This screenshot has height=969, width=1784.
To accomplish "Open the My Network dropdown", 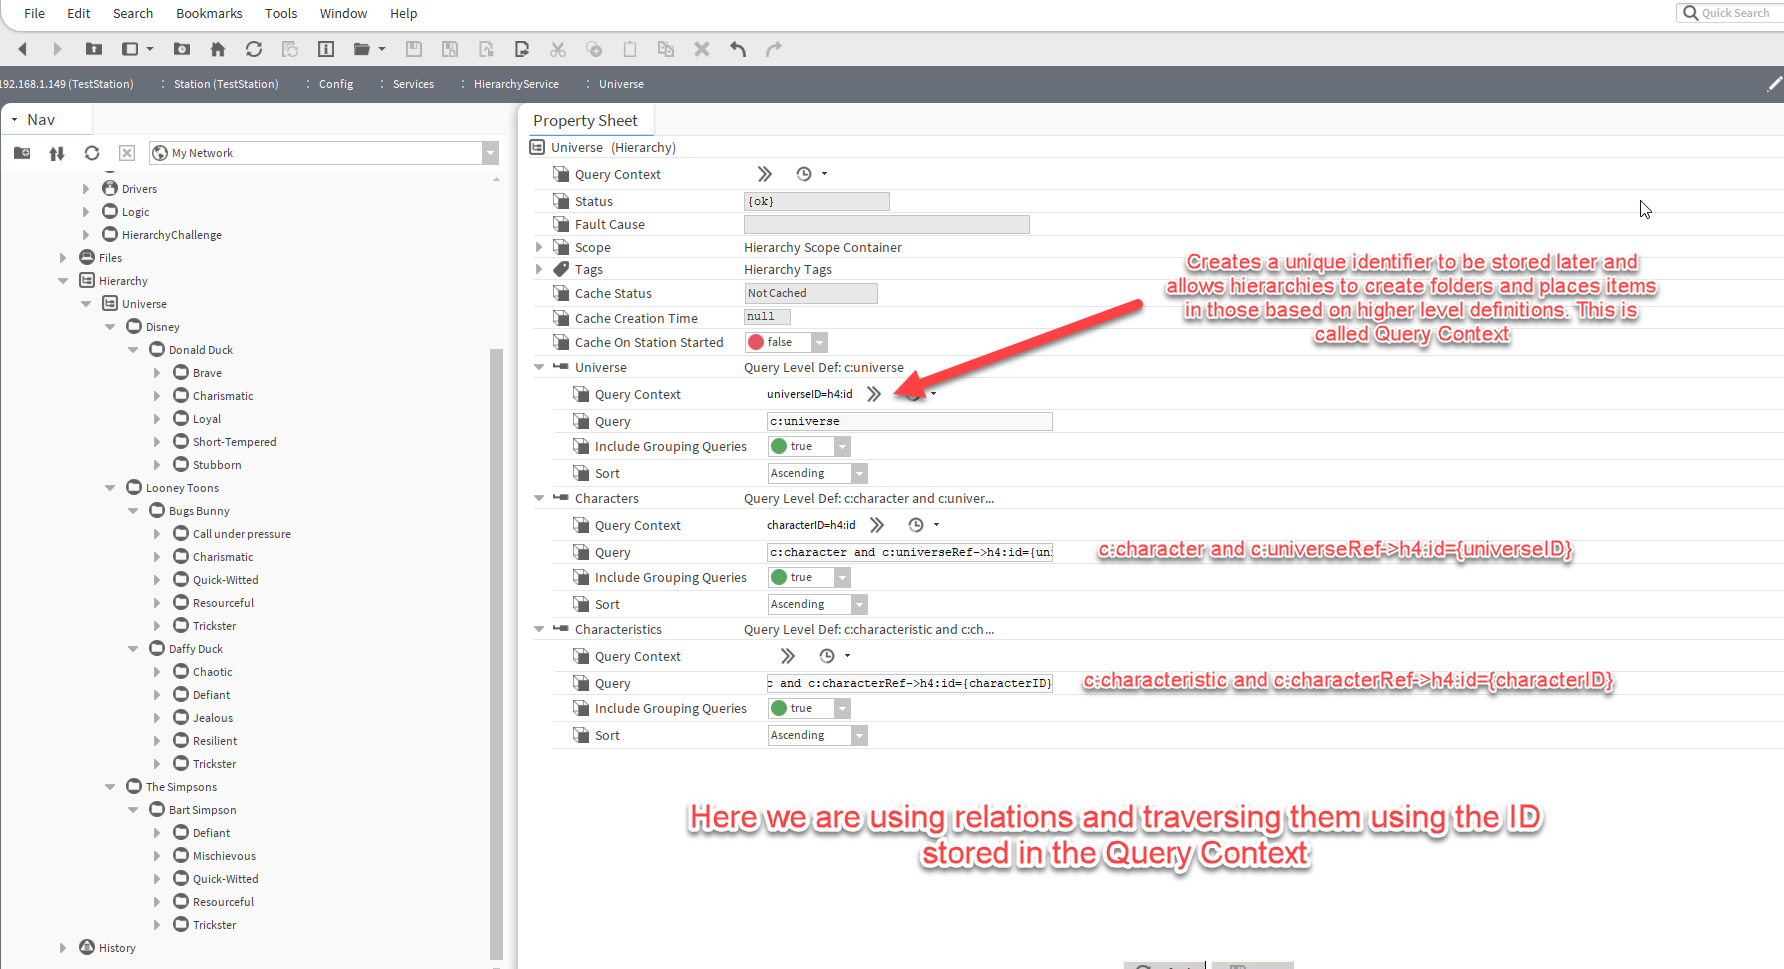I will tap(490, 153).
